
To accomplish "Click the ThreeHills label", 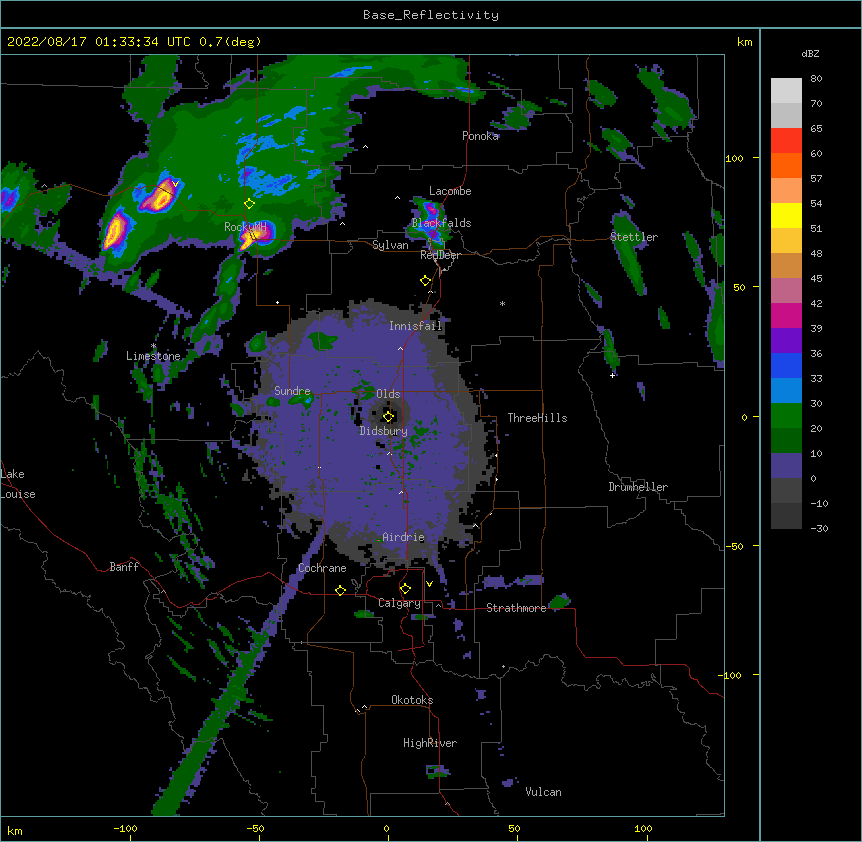I will click(x=537, y=418).
